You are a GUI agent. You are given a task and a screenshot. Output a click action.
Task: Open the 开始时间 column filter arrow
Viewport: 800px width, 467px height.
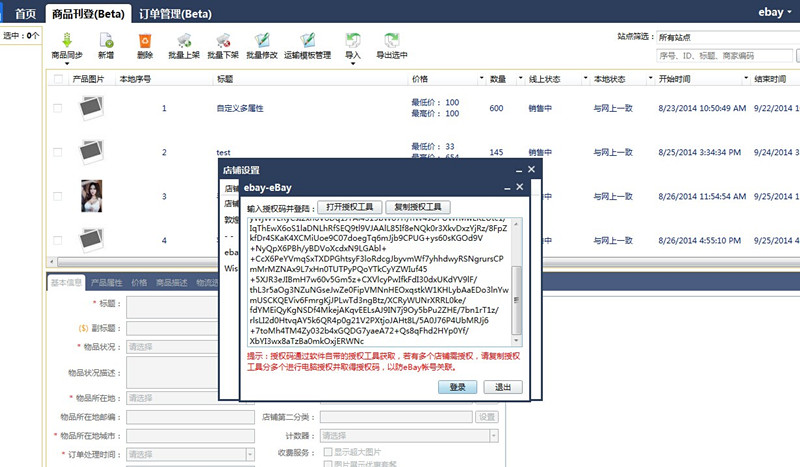click(746, 79)
